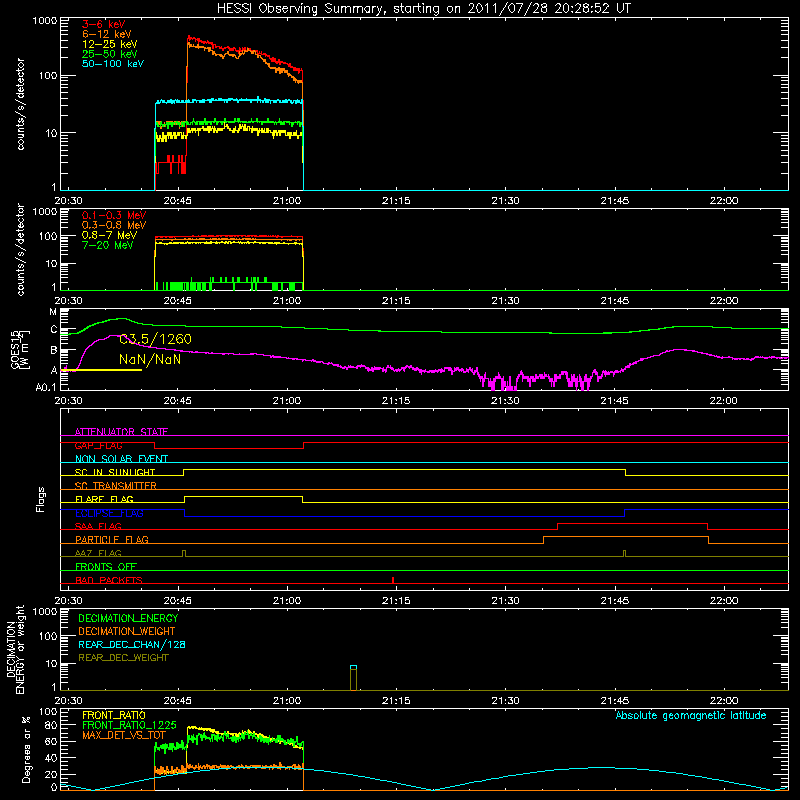800x800 pixels.
Task: Click the DECIMATION ENERGY or weight axis title
Action: click(x=15, y=649)
